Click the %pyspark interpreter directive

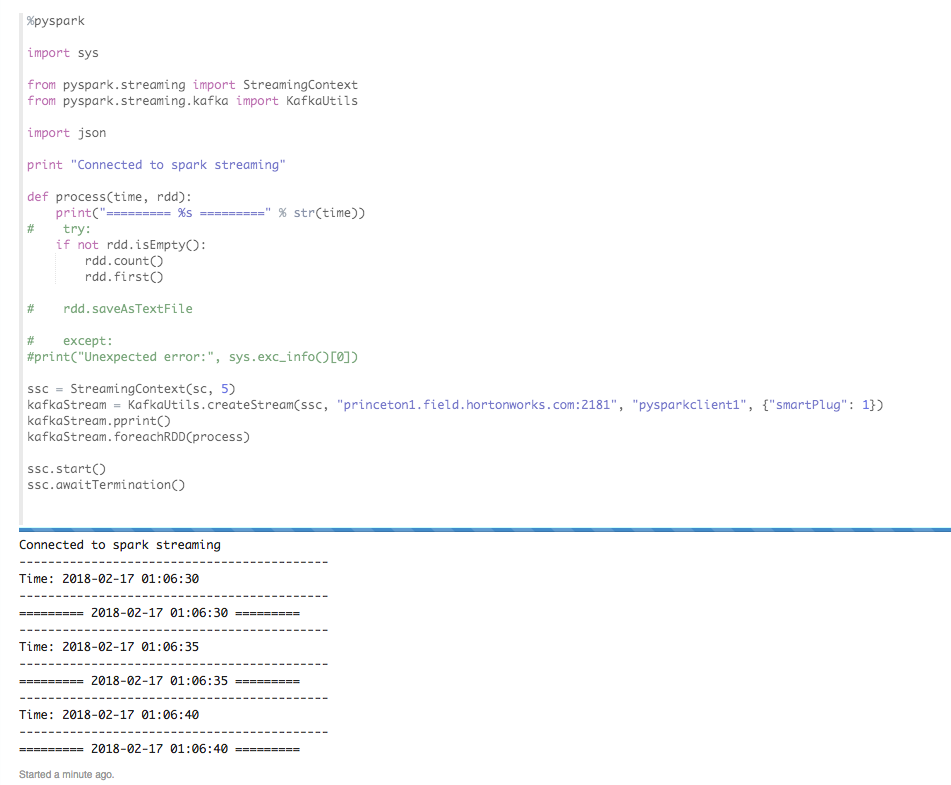pyautogui.click(x=55, y=20)
